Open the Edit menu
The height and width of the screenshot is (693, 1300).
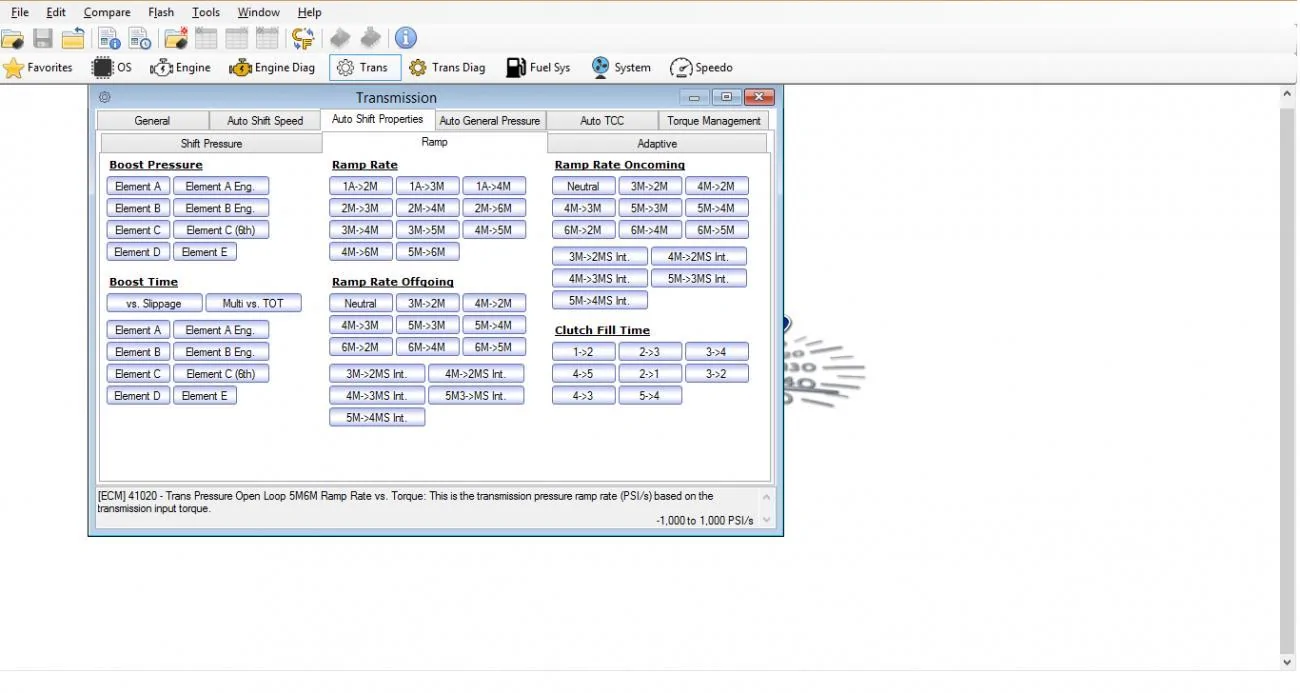[56, 12]
